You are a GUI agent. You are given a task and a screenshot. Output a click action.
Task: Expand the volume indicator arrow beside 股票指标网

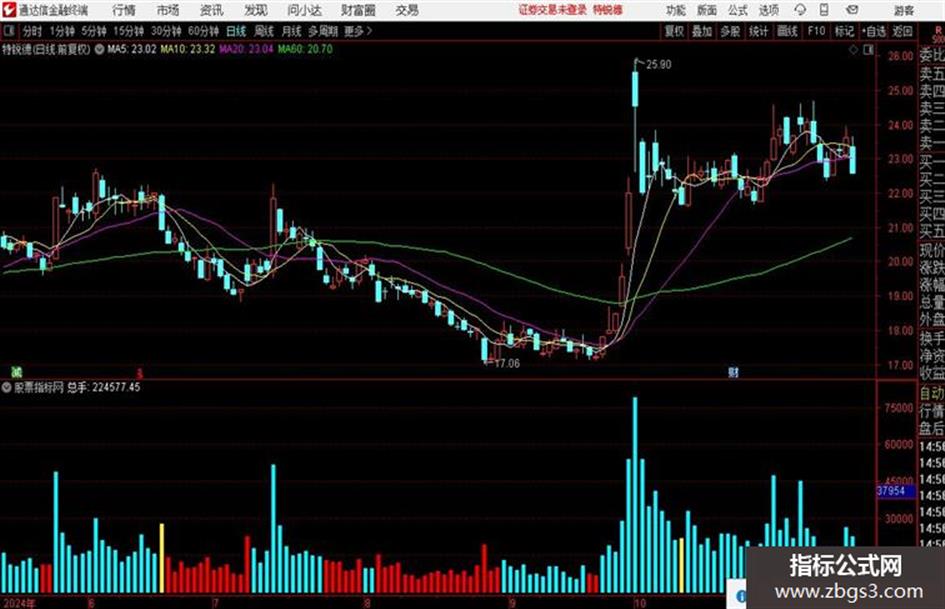point(7,388)
